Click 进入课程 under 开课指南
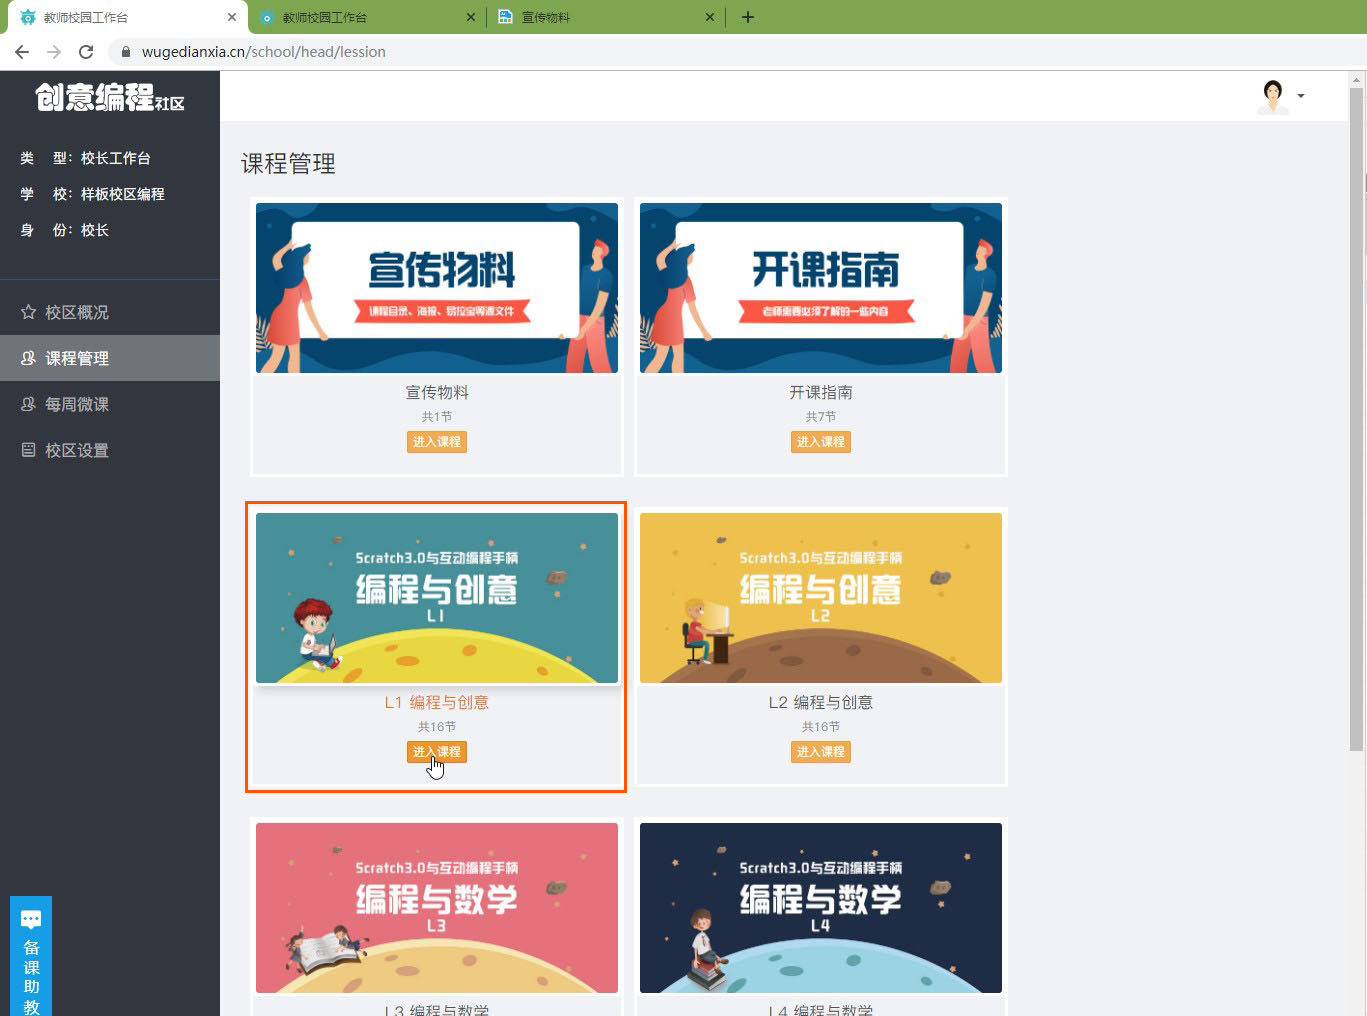 (821, 442)
